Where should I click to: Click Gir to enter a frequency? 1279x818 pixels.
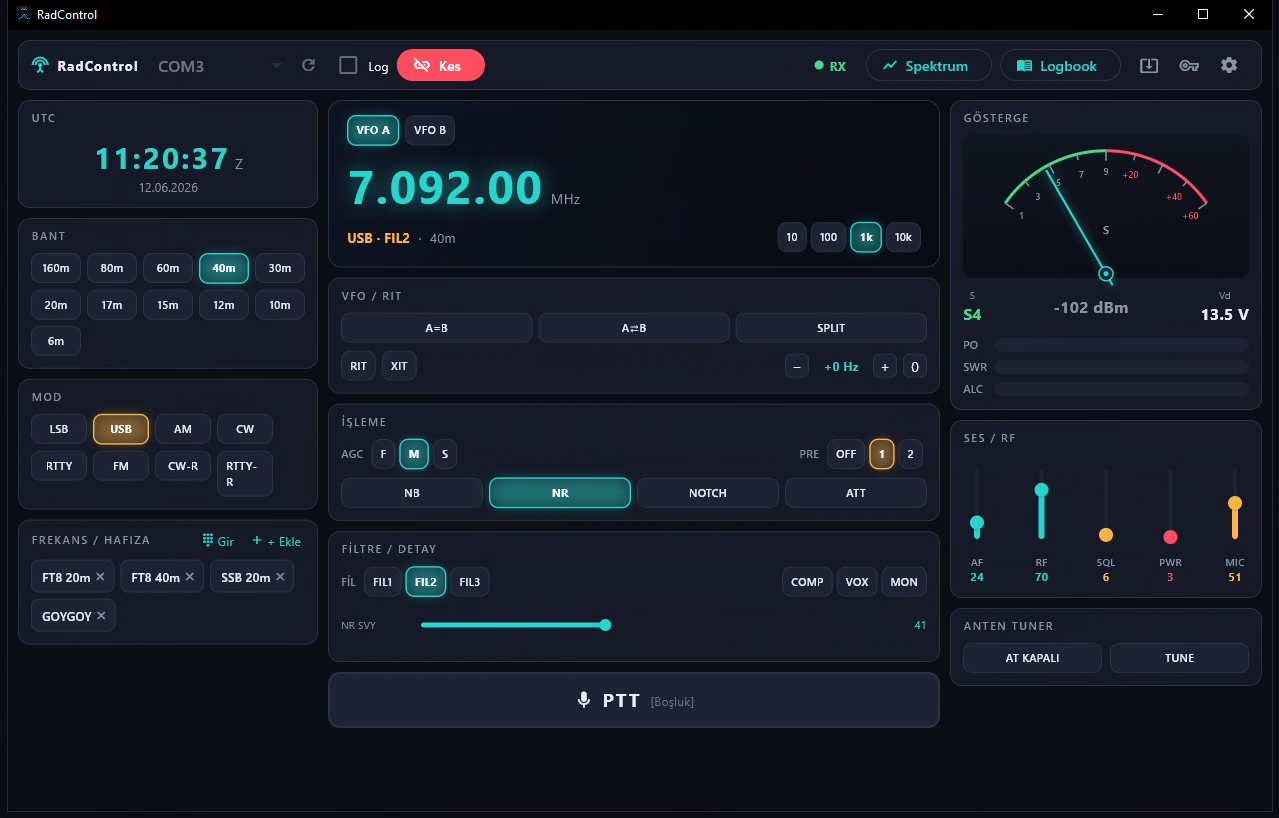click(x=218, y=540)
